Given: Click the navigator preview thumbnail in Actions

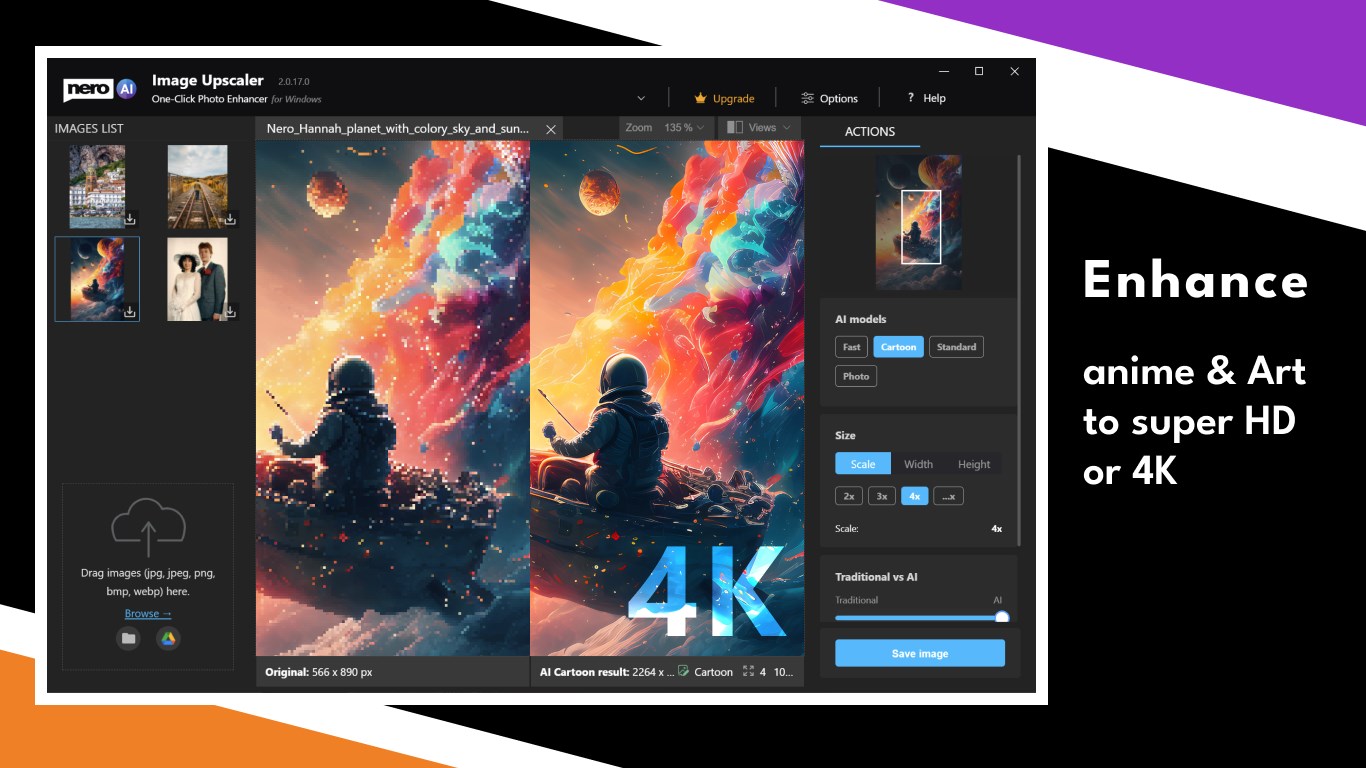Looking at the screenshot, I should coord(918,223).
